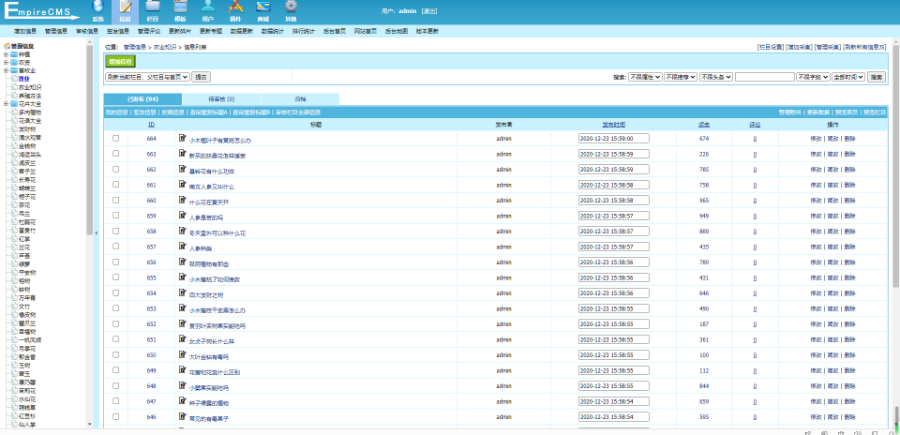Expand the 农资 tree node
The width and height of the screenshot is (900, 435).
point(6,62)
